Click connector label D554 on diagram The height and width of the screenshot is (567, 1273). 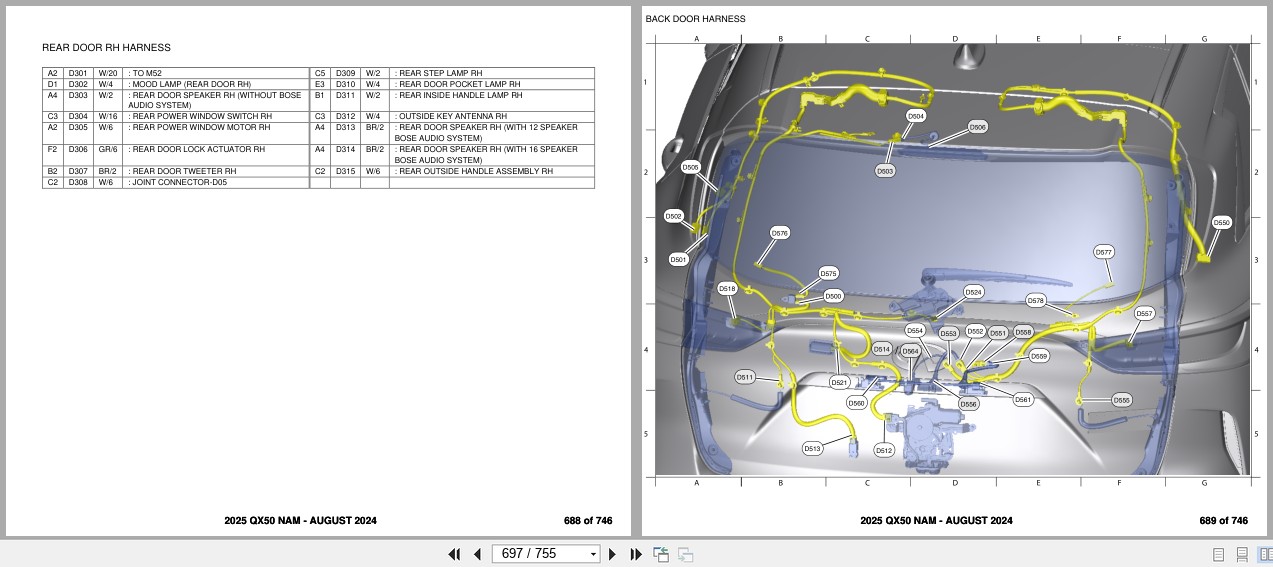[915, 330]
